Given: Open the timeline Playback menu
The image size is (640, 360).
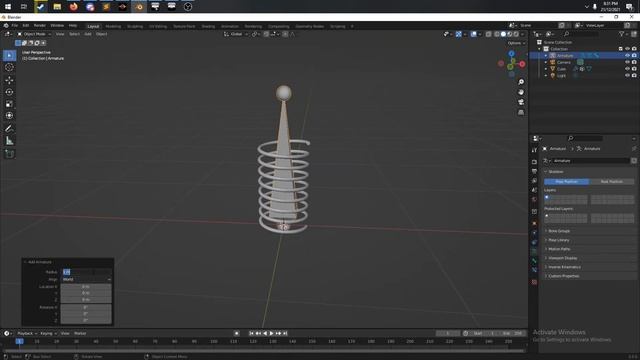Looking at the screenshot, I should pyautogui.click(x=27, y=333).
